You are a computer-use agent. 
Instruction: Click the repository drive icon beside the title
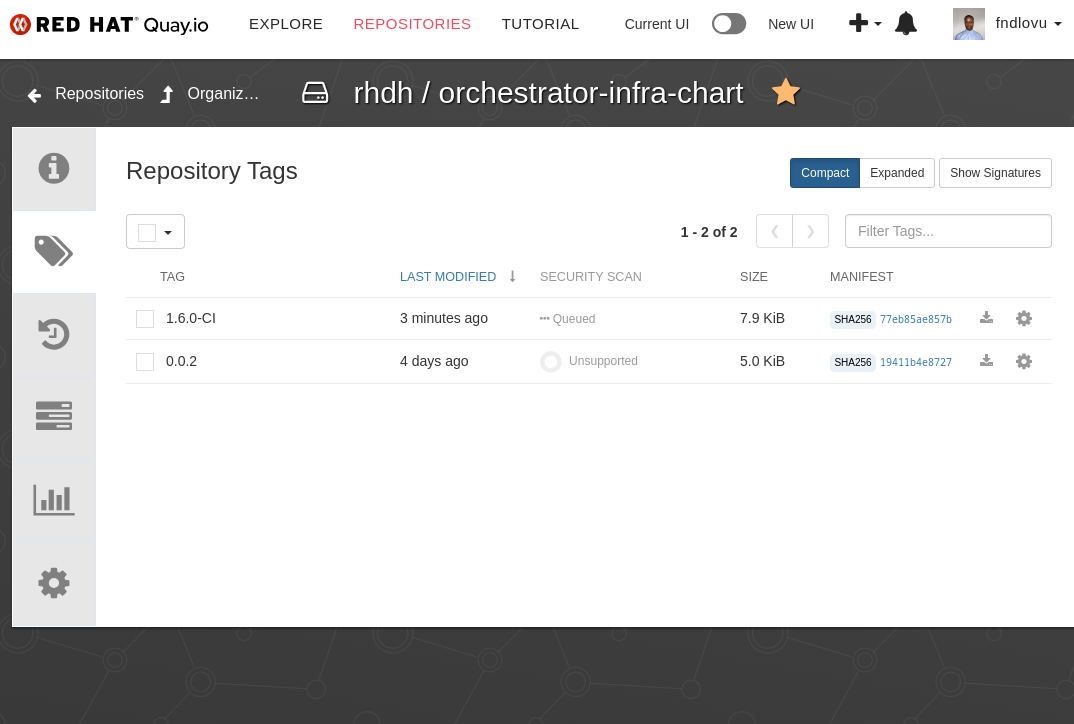pyautogui.click(x=315, y=92)
